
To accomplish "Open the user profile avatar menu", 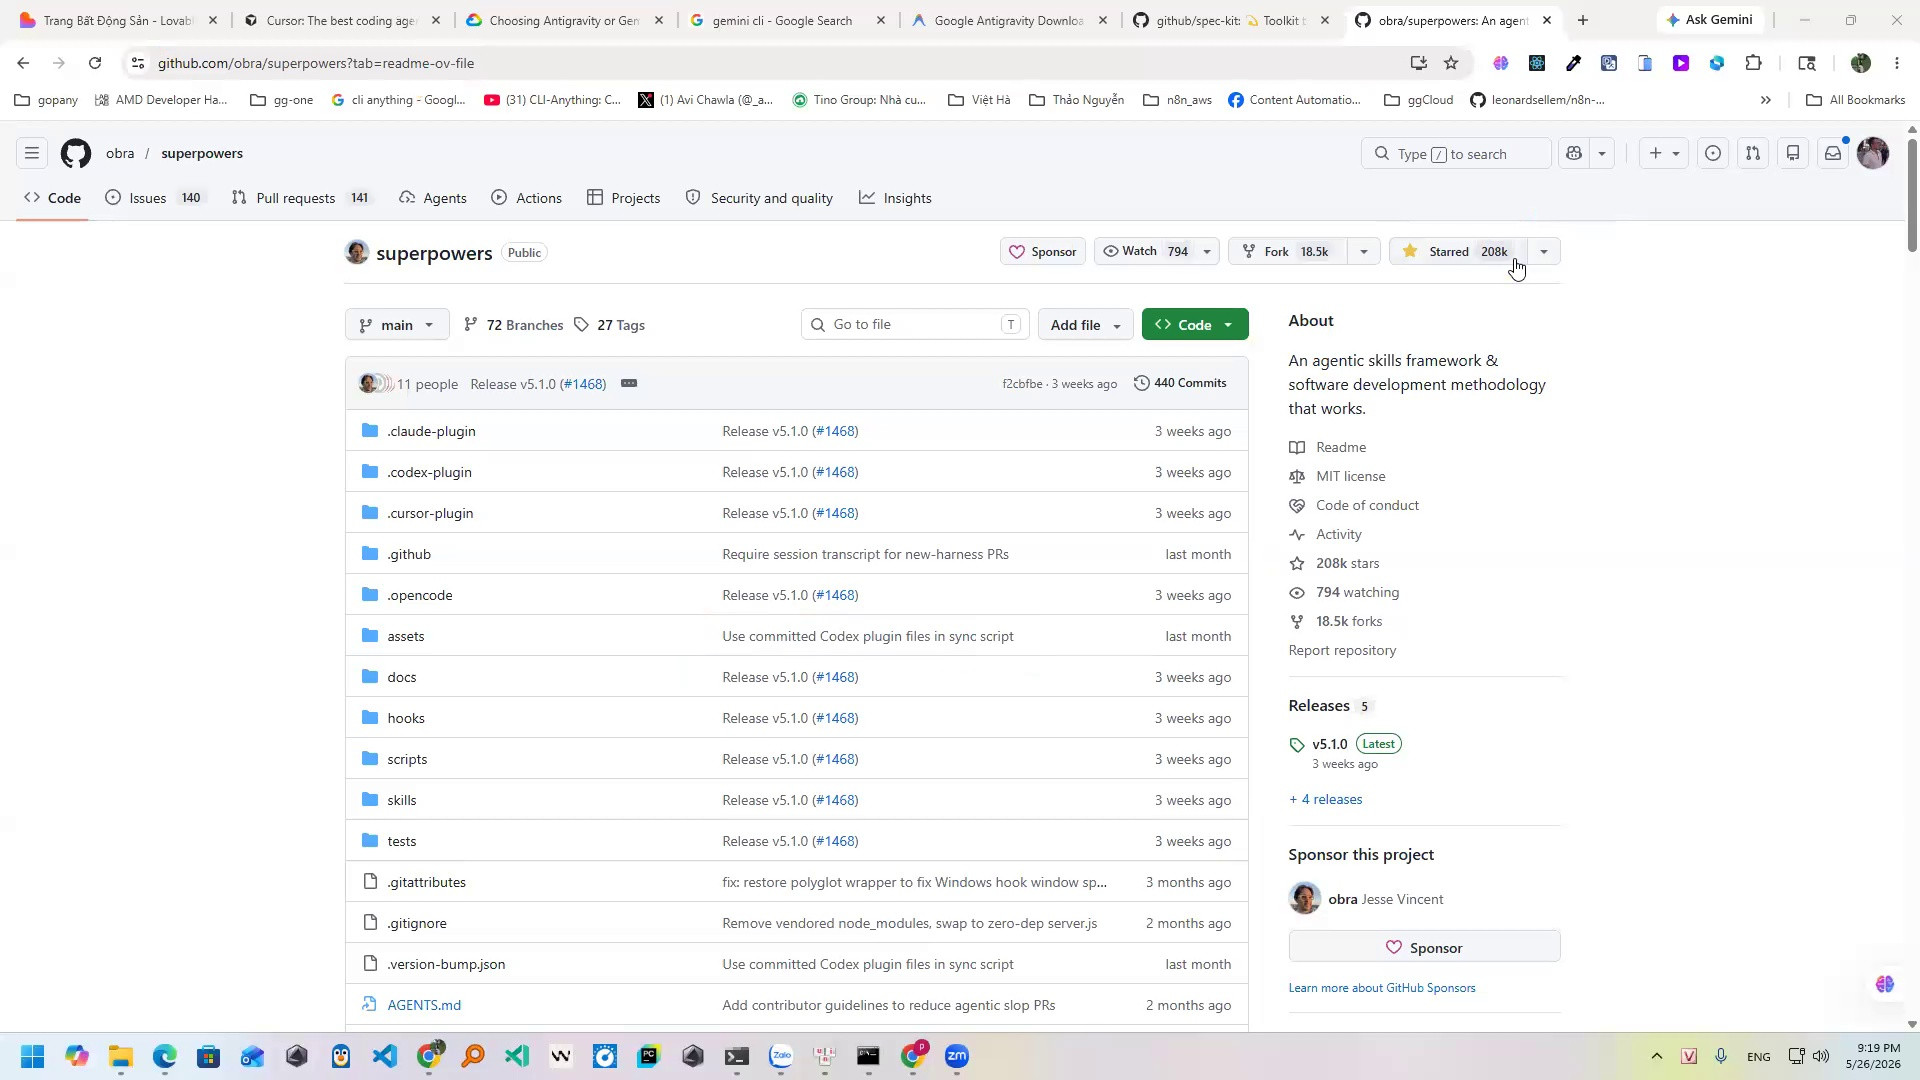I will [x=1873, y=153].
